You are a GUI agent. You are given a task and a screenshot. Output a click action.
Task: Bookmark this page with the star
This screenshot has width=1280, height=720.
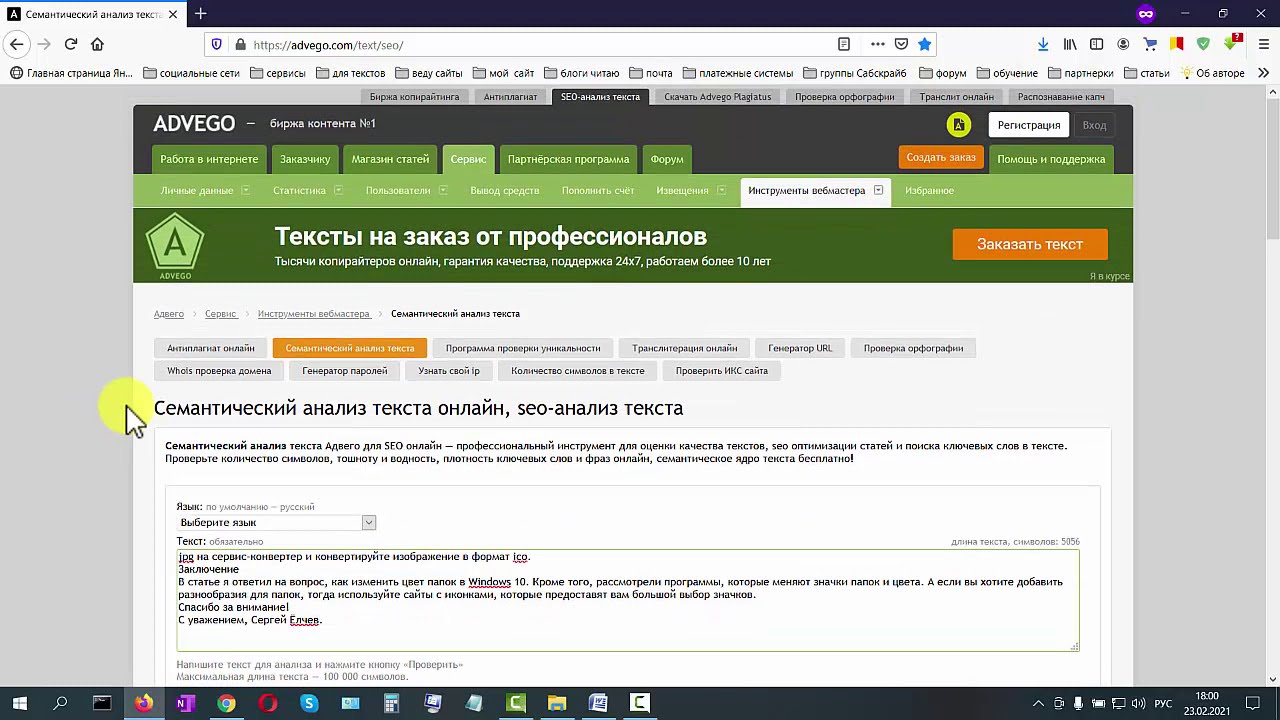924,44
